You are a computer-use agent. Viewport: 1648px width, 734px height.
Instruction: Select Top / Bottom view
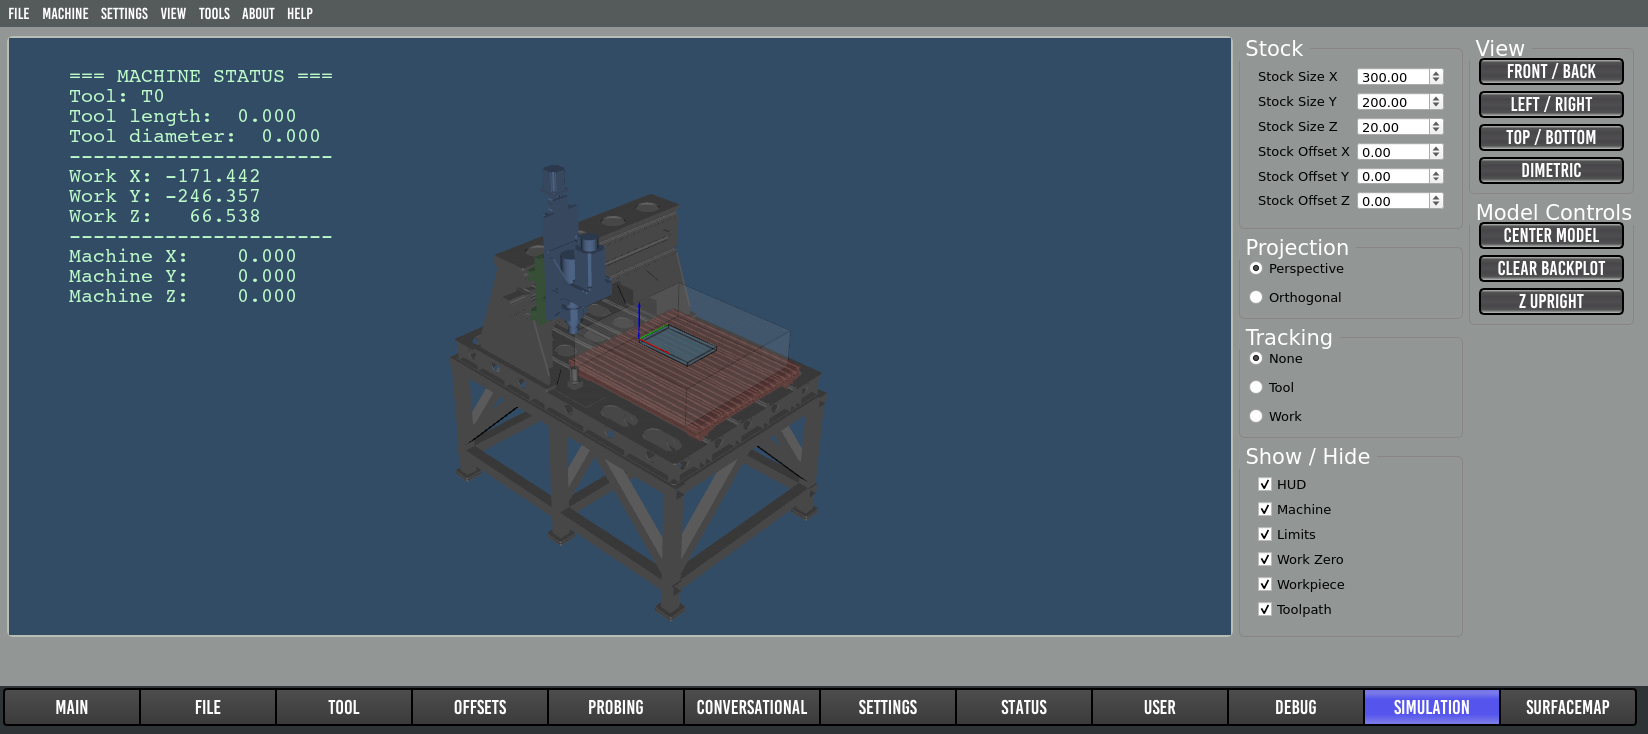coord(1550,138)
